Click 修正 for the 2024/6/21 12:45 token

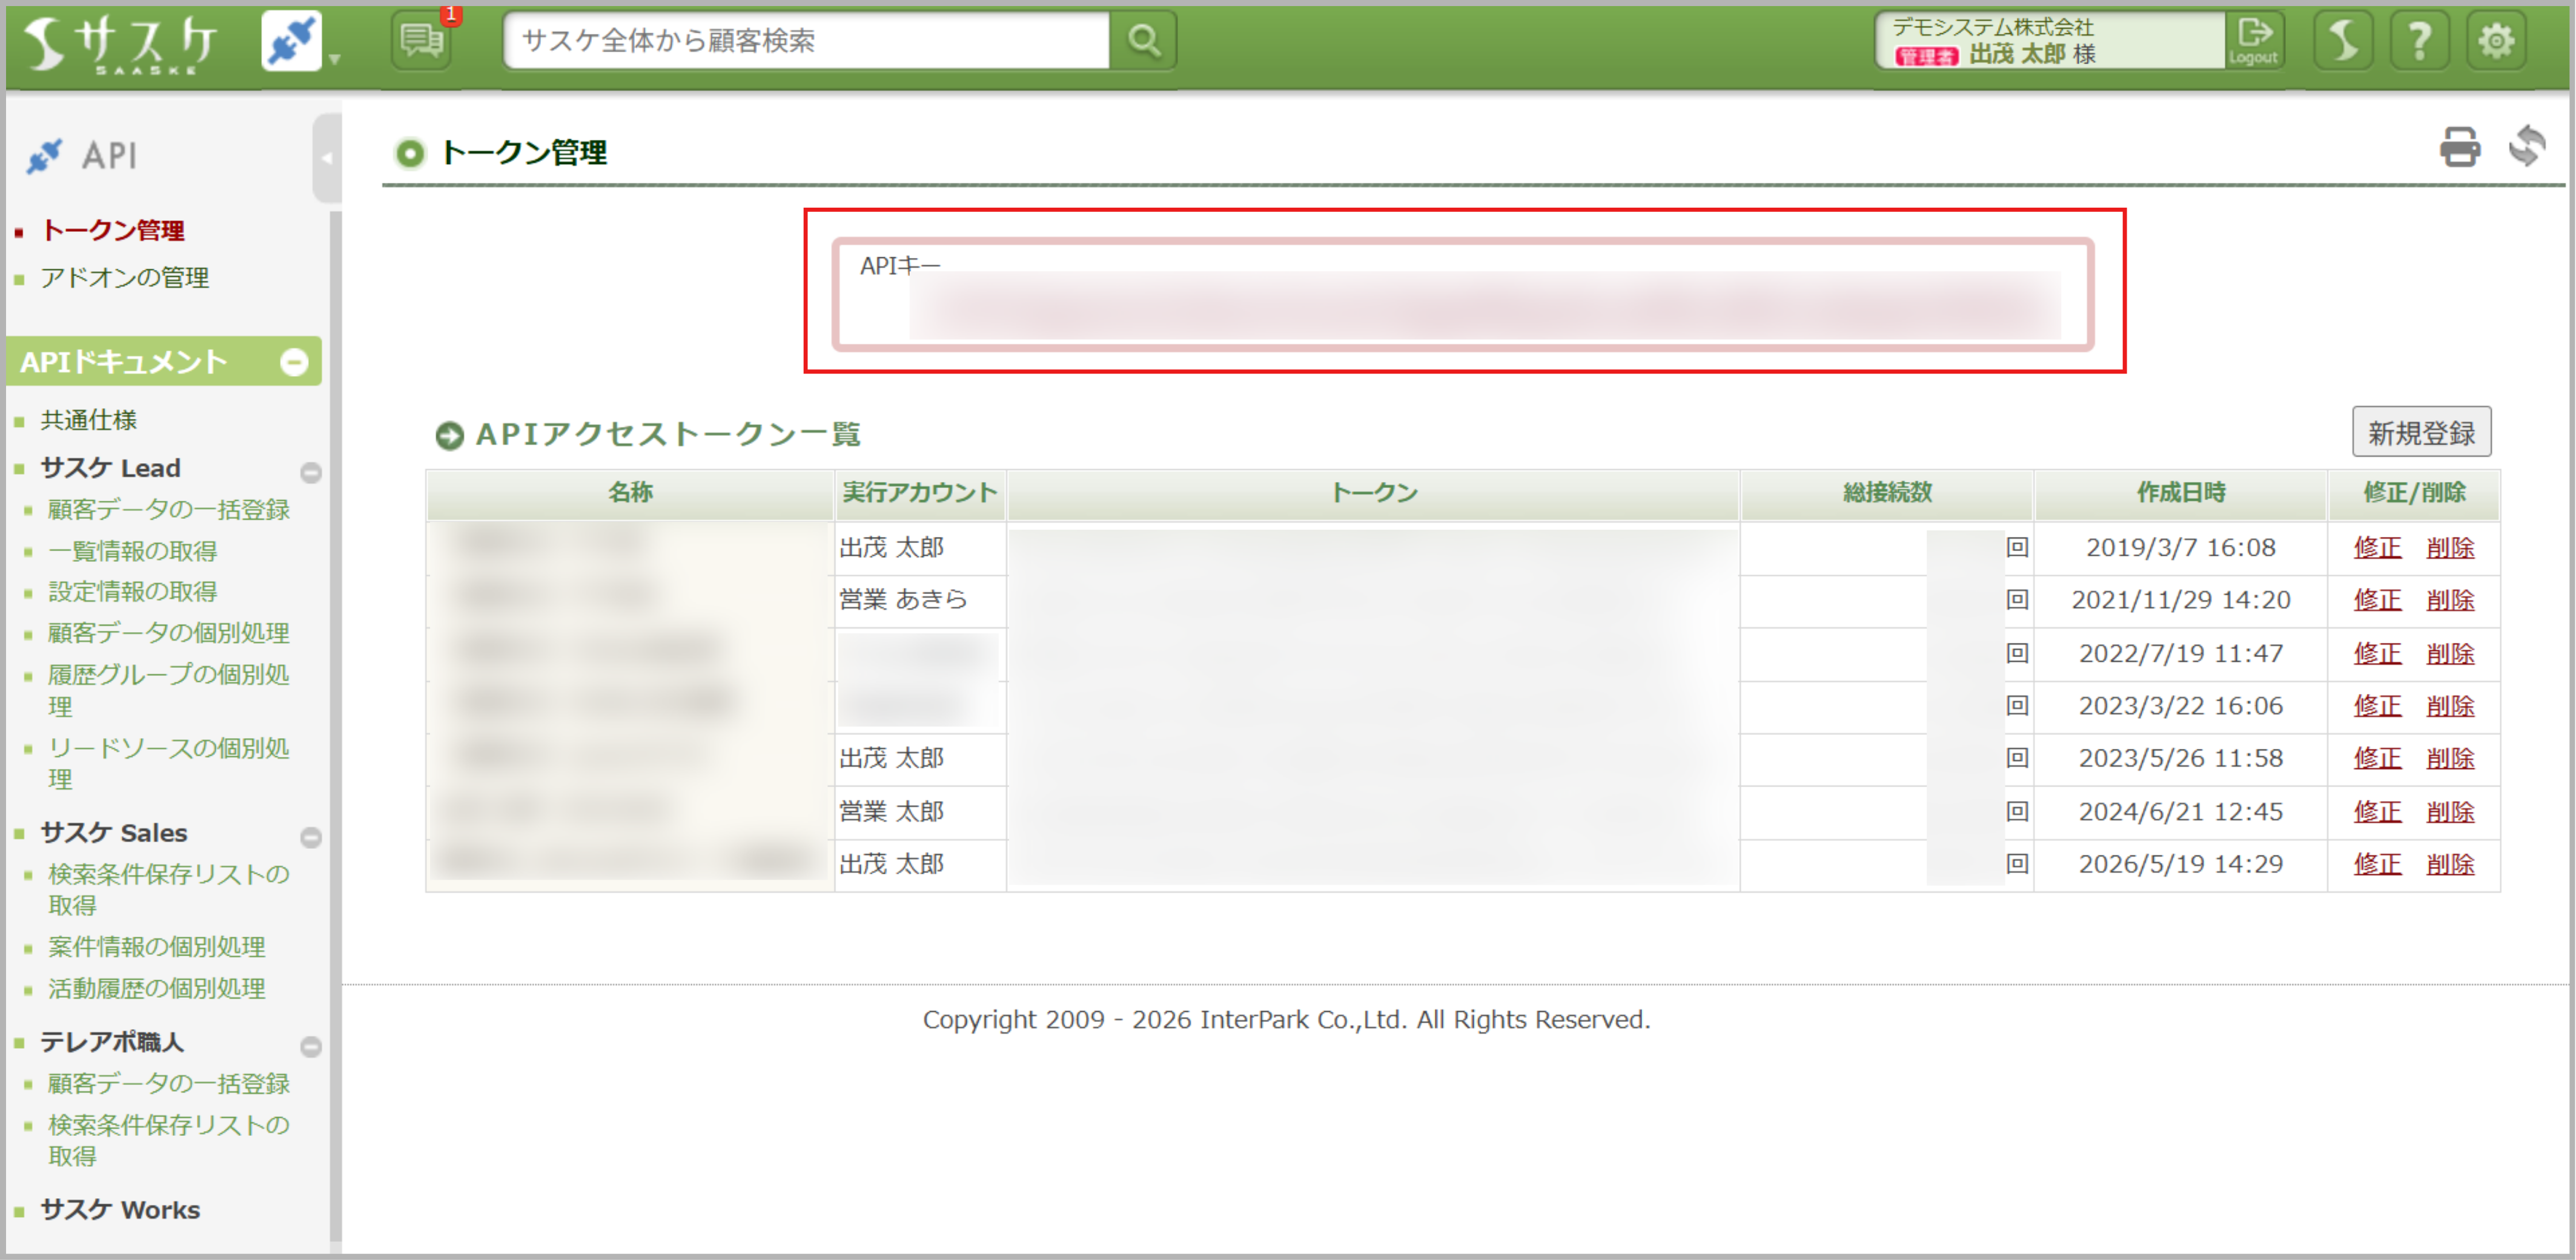click(x=2377, y=812)
